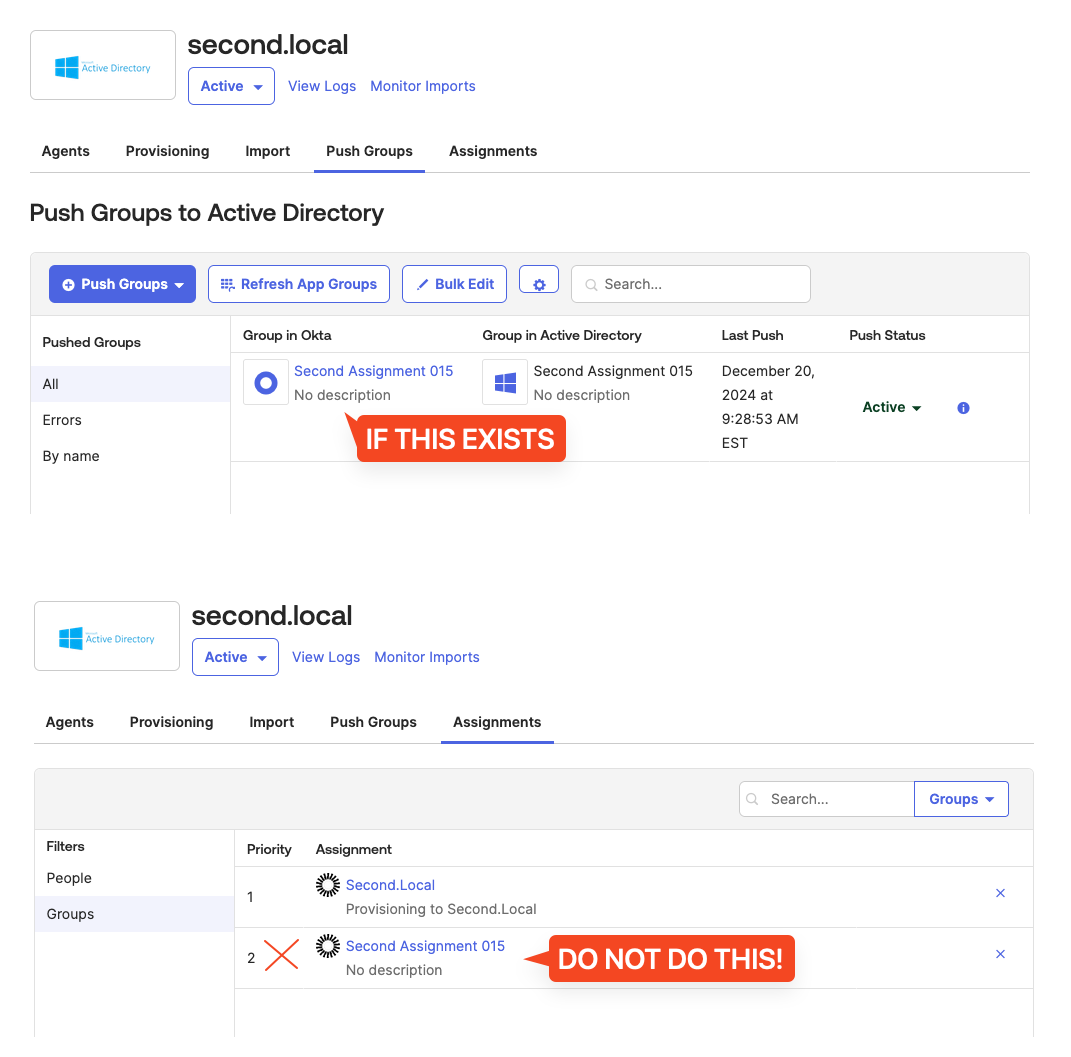Switch to the Agents tab
Screen dimensions: 1071x1057
[x=65, y=151]
